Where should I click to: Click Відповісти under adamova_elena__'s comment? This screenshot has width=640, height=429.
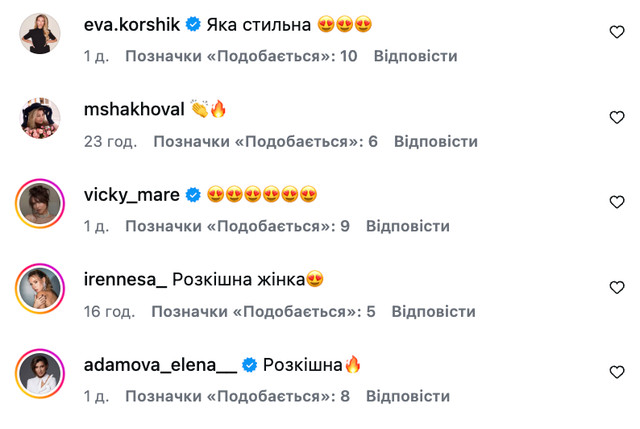tap(407, 396)
